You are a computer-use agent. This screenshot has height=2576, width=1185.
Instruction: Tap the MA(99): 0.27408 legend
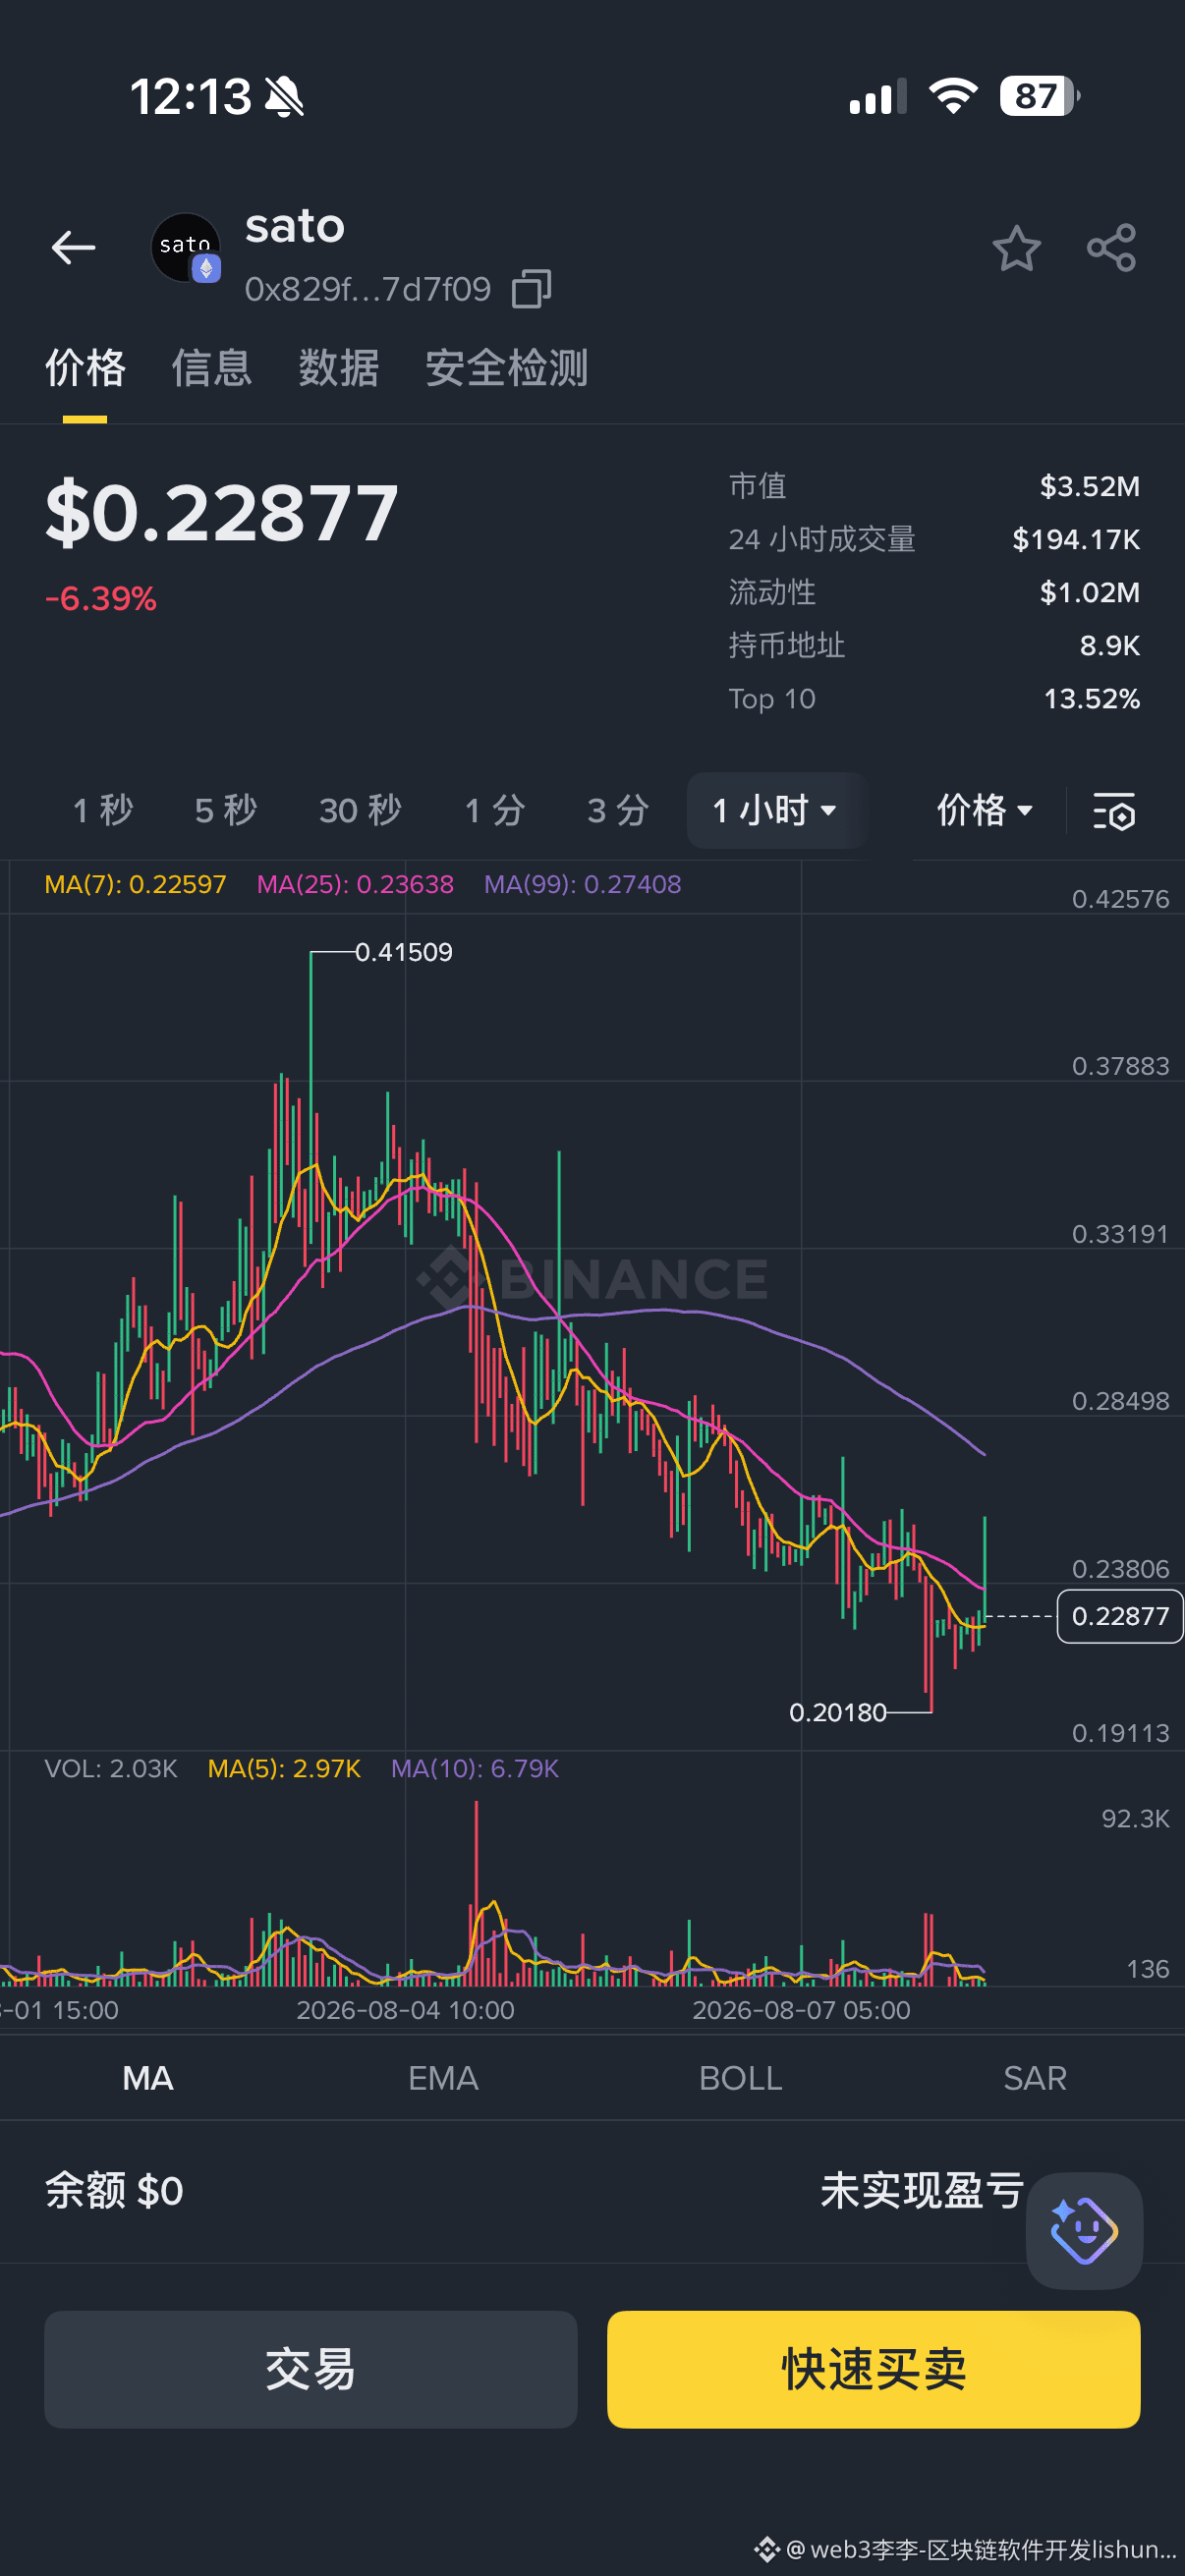[583, 884]
